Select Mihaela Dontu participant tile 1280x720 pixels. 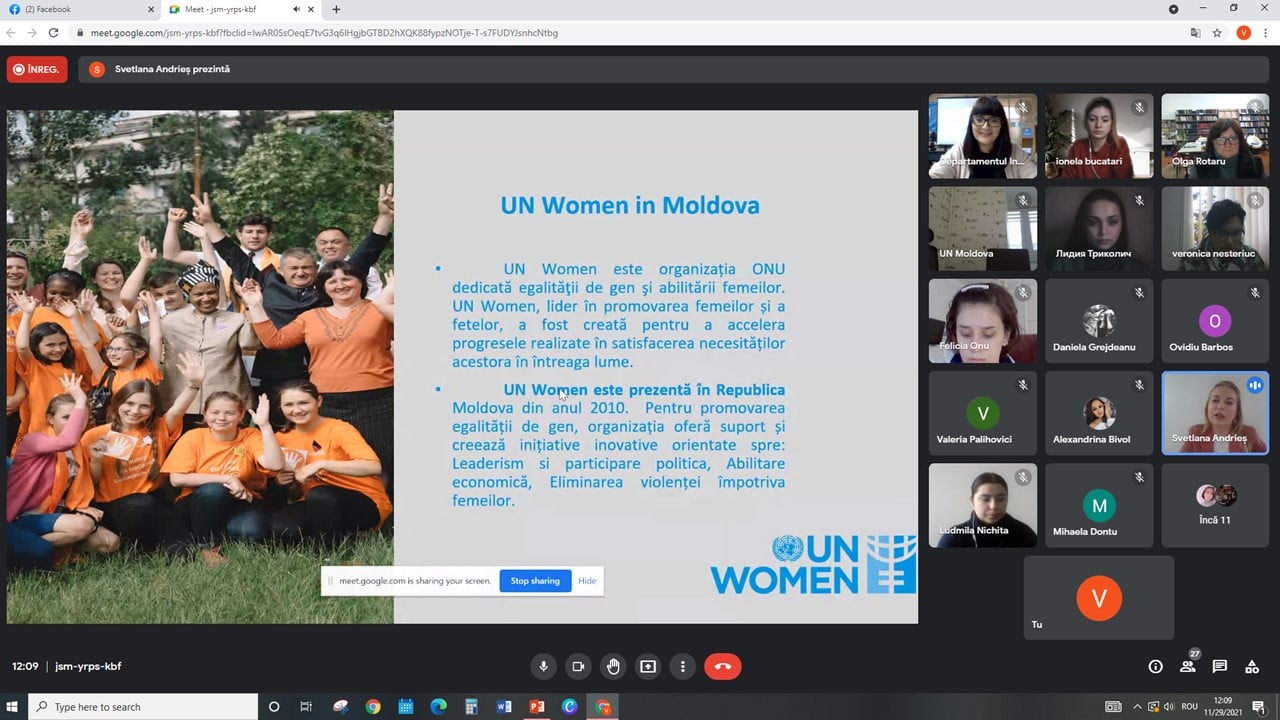[x=1099, y=505]
